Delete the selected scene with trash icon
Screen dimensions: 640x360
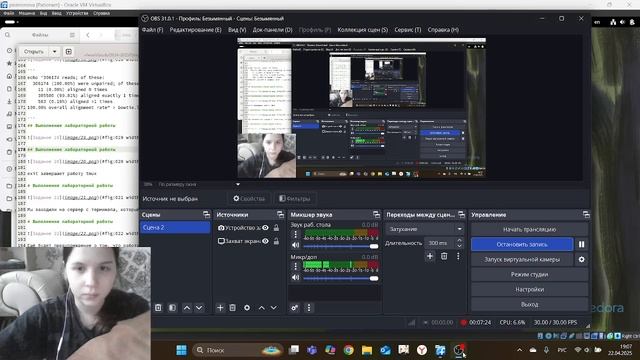tap(158, 308)
